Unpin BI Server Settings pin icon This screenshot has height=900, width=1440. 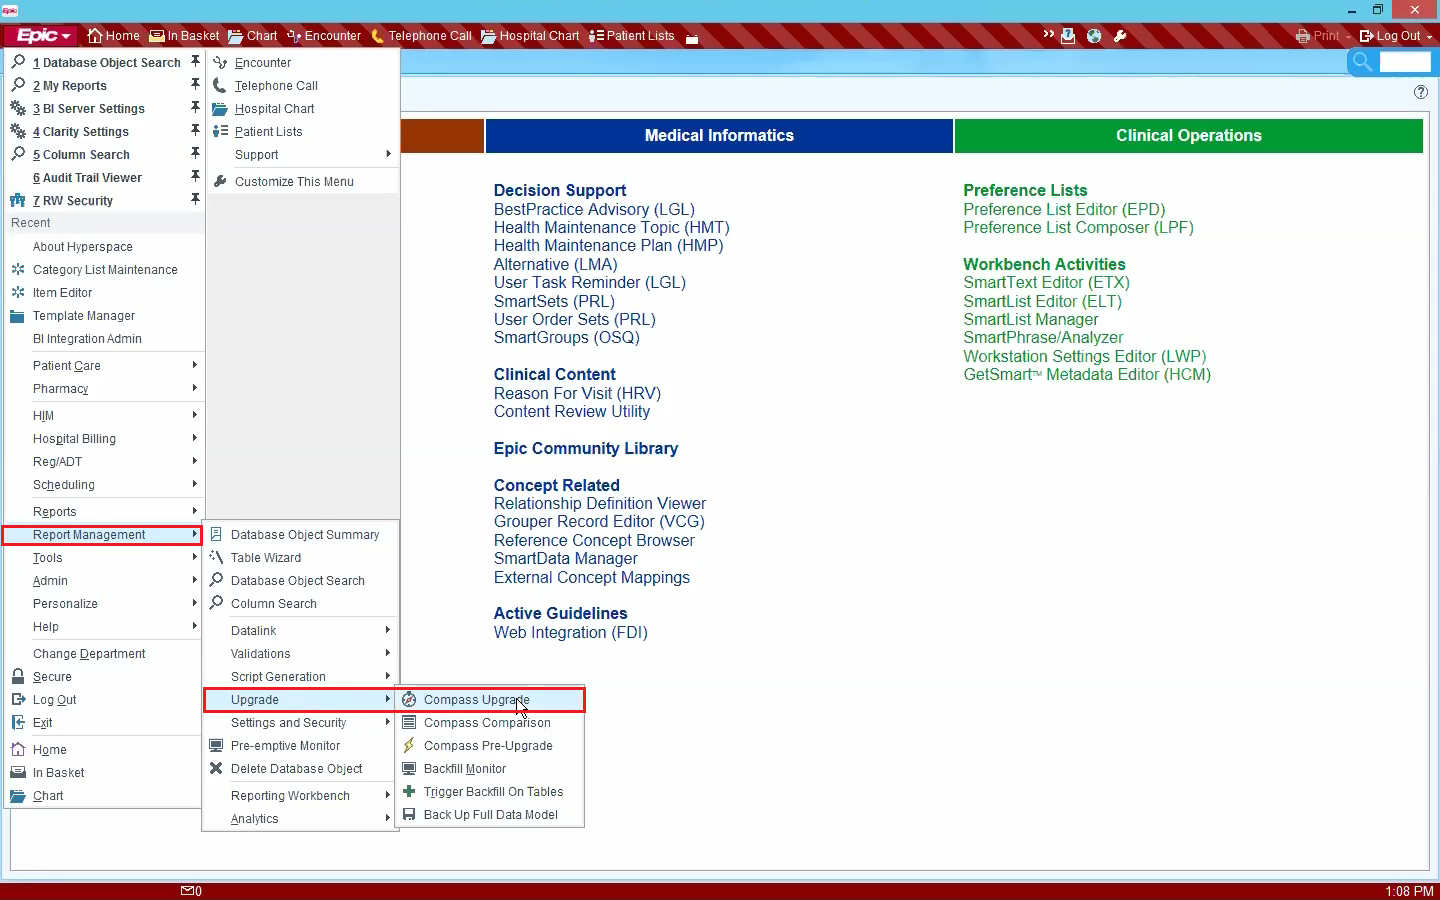pos(195,107)
